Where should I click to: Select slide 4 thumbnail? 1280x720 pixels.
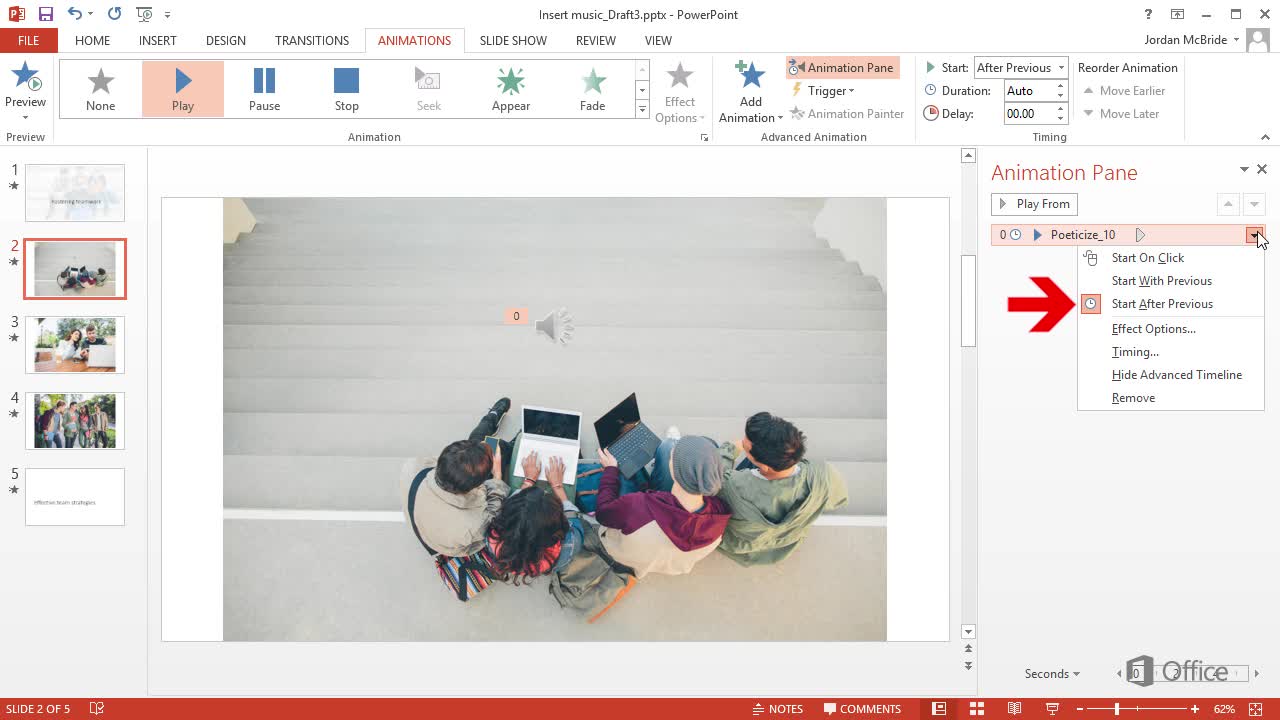point(75,421)
